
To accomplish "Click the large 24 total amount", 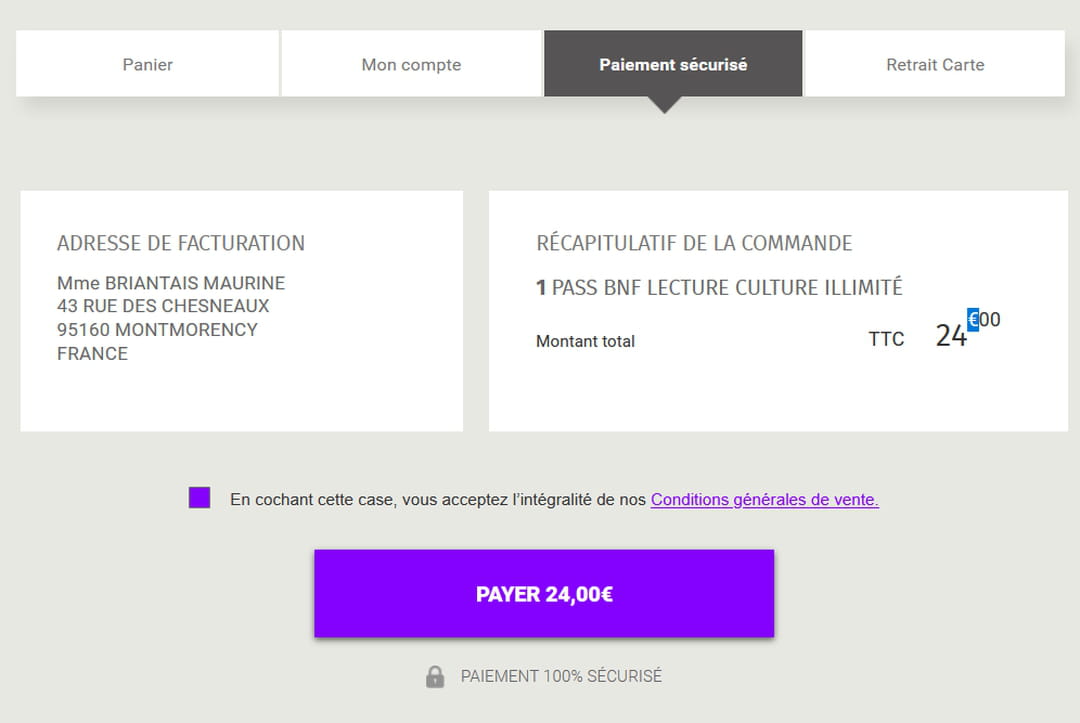I will pos(951,336).
